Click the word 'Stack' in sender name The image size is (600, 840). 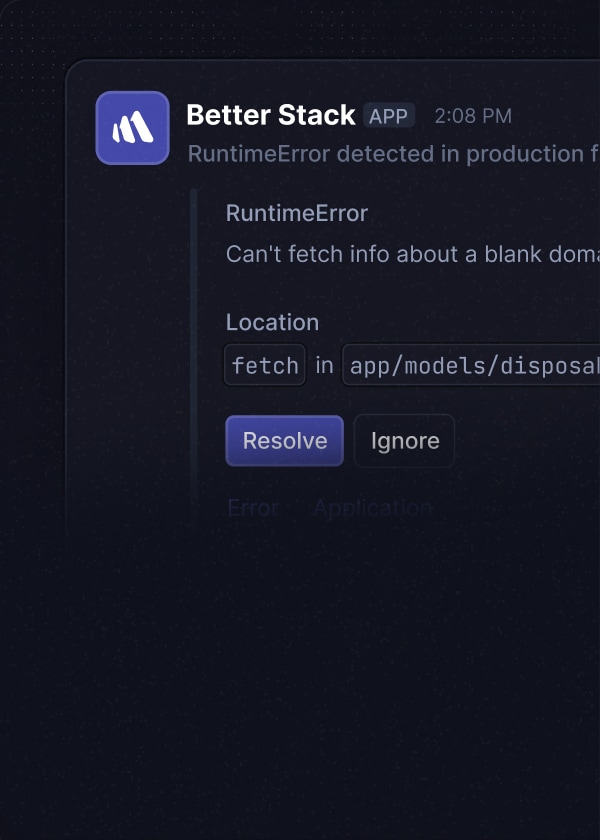318,116
